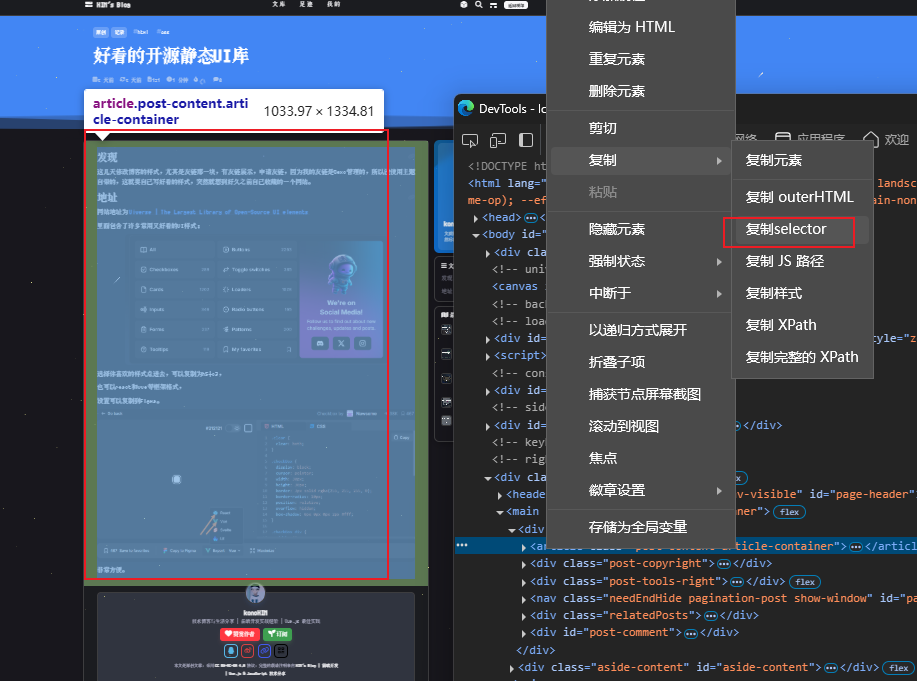Expand the nav pagination-post node
The image size is (917, 681).
tap(523, 599)
